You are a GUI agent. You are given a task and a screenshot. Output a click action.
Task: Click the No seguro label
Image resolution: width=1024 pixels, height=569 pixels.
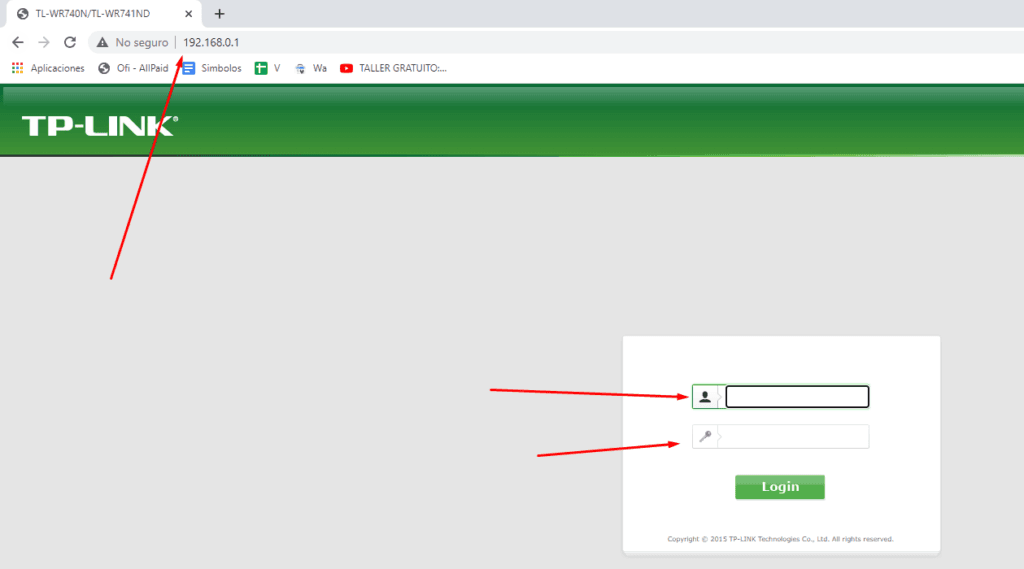coord(142,42)
